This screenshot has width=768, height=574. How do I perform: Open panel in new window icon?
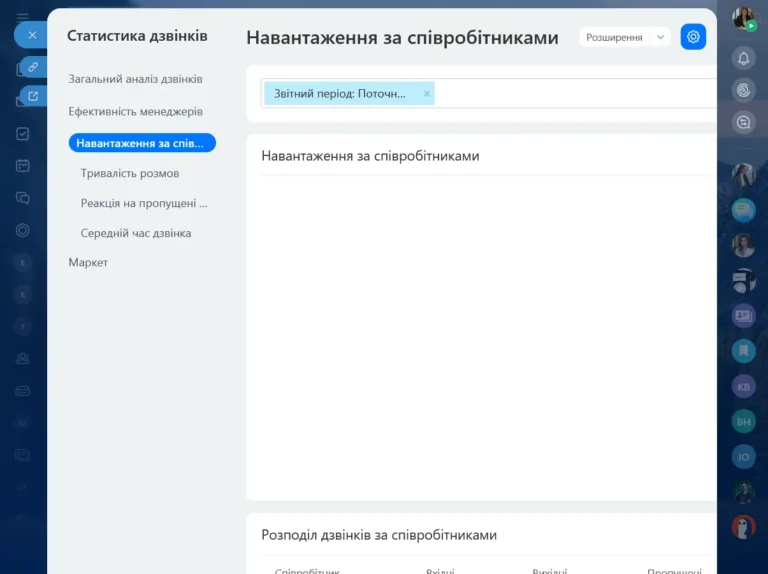pyautogui.click(x=33, y=96)
